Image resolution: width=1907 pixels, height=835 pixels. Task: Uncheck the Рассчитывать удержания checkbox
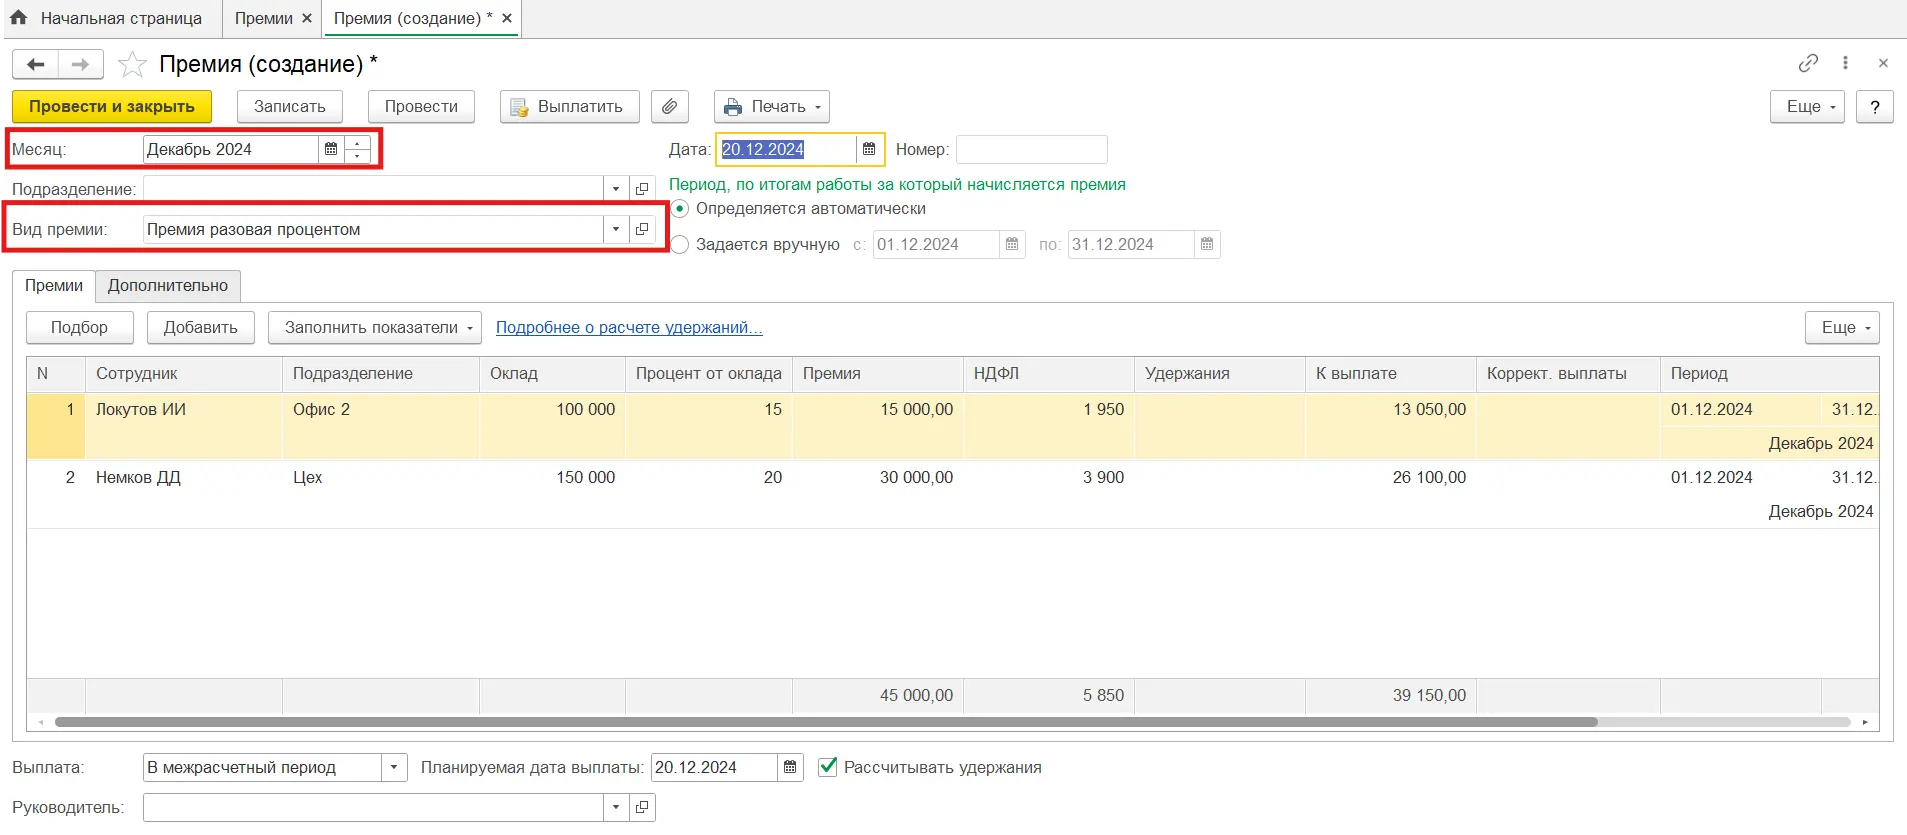(827, 767)
